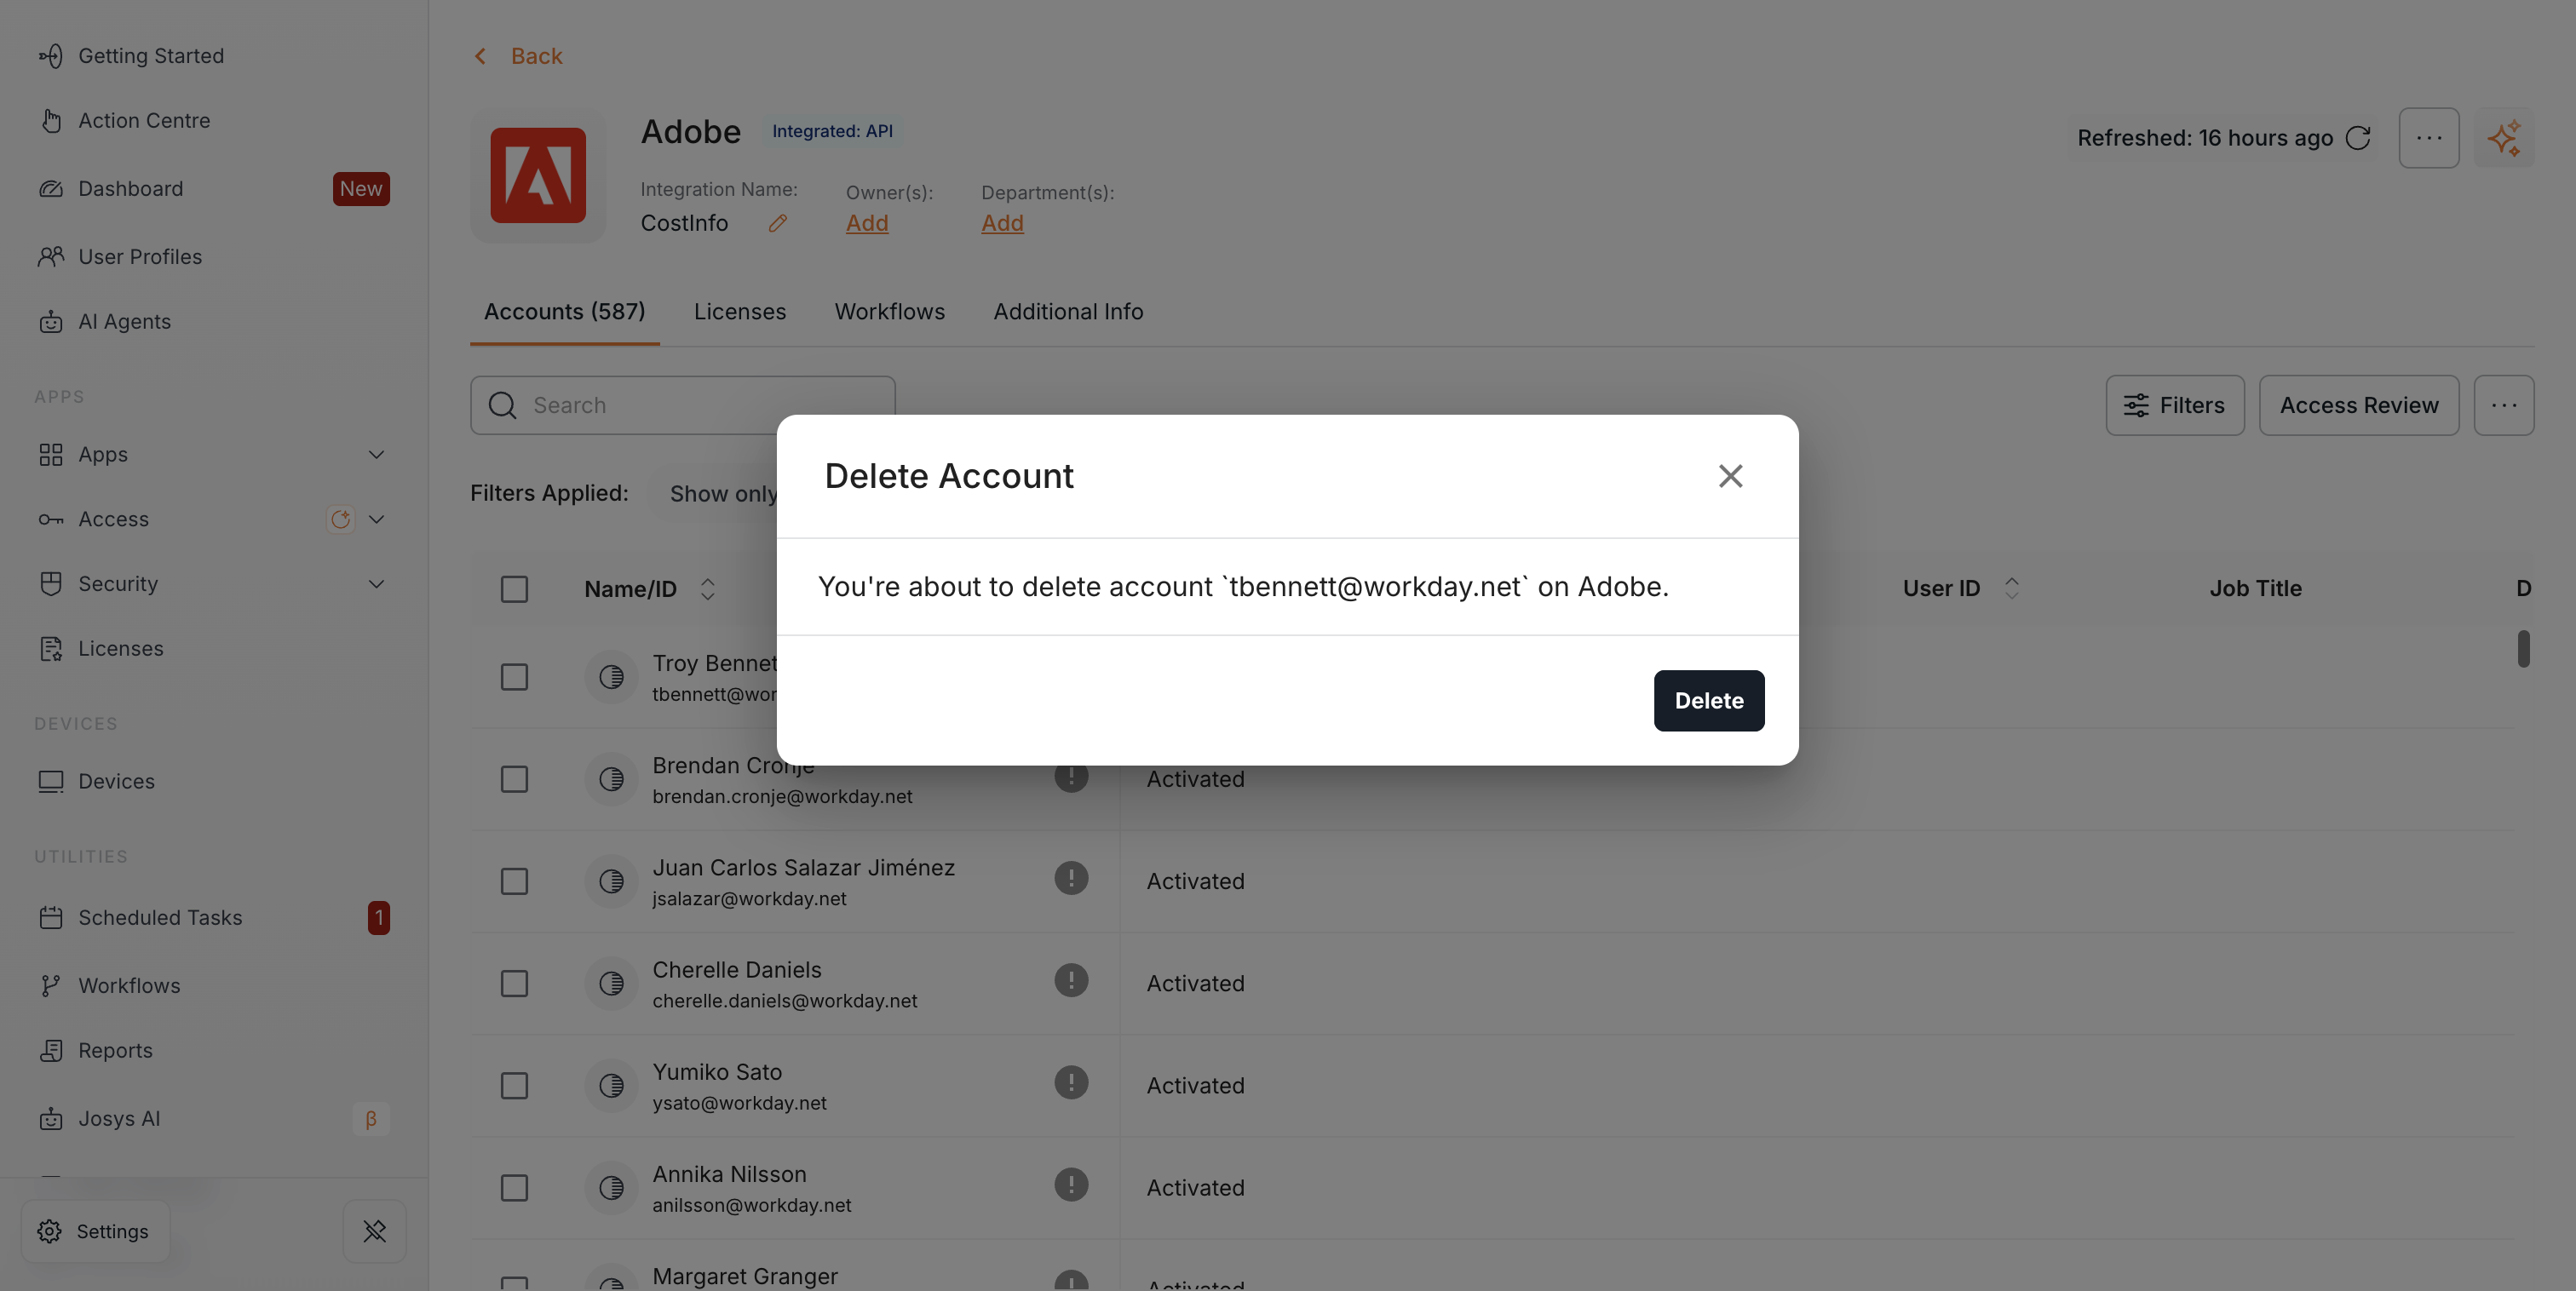The width and height of the screenshot is (2576, 1291).
Task: Click the Devices laptop icon
Action: (x=51, y=782)
